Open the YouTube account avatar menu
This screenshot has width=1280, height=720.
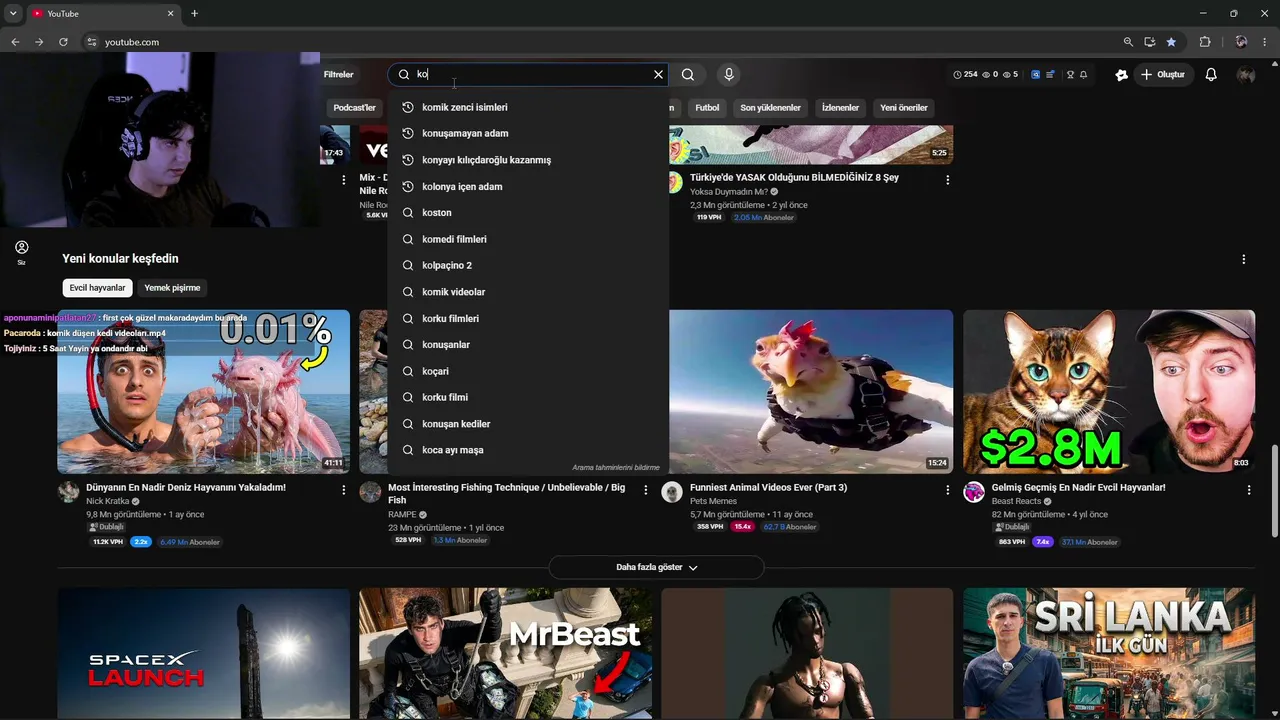point(1245,74)
